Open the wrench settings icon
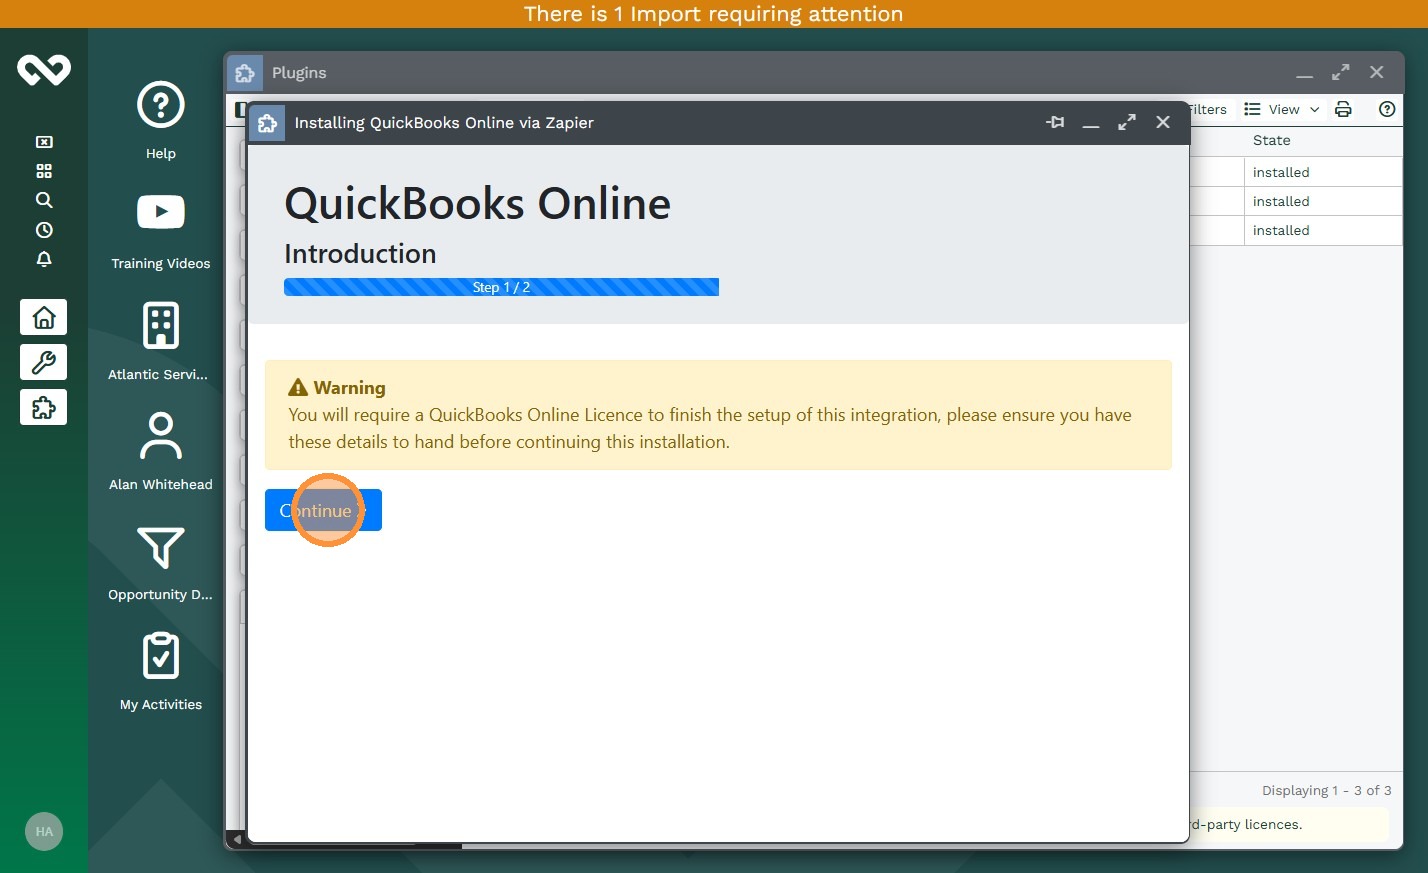 point(44,362)
